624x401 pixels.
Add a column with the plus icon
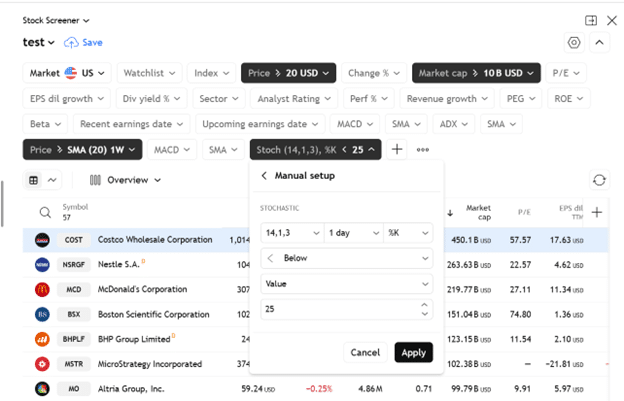point(597,212)
